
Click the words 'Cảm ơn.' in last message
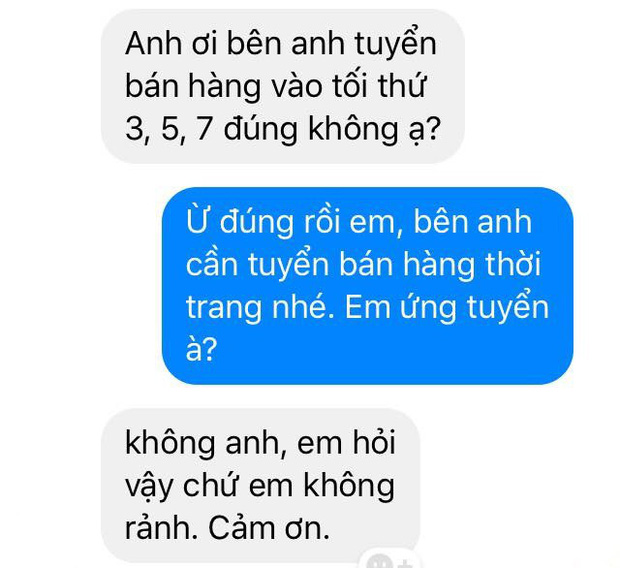click(269, 528)
